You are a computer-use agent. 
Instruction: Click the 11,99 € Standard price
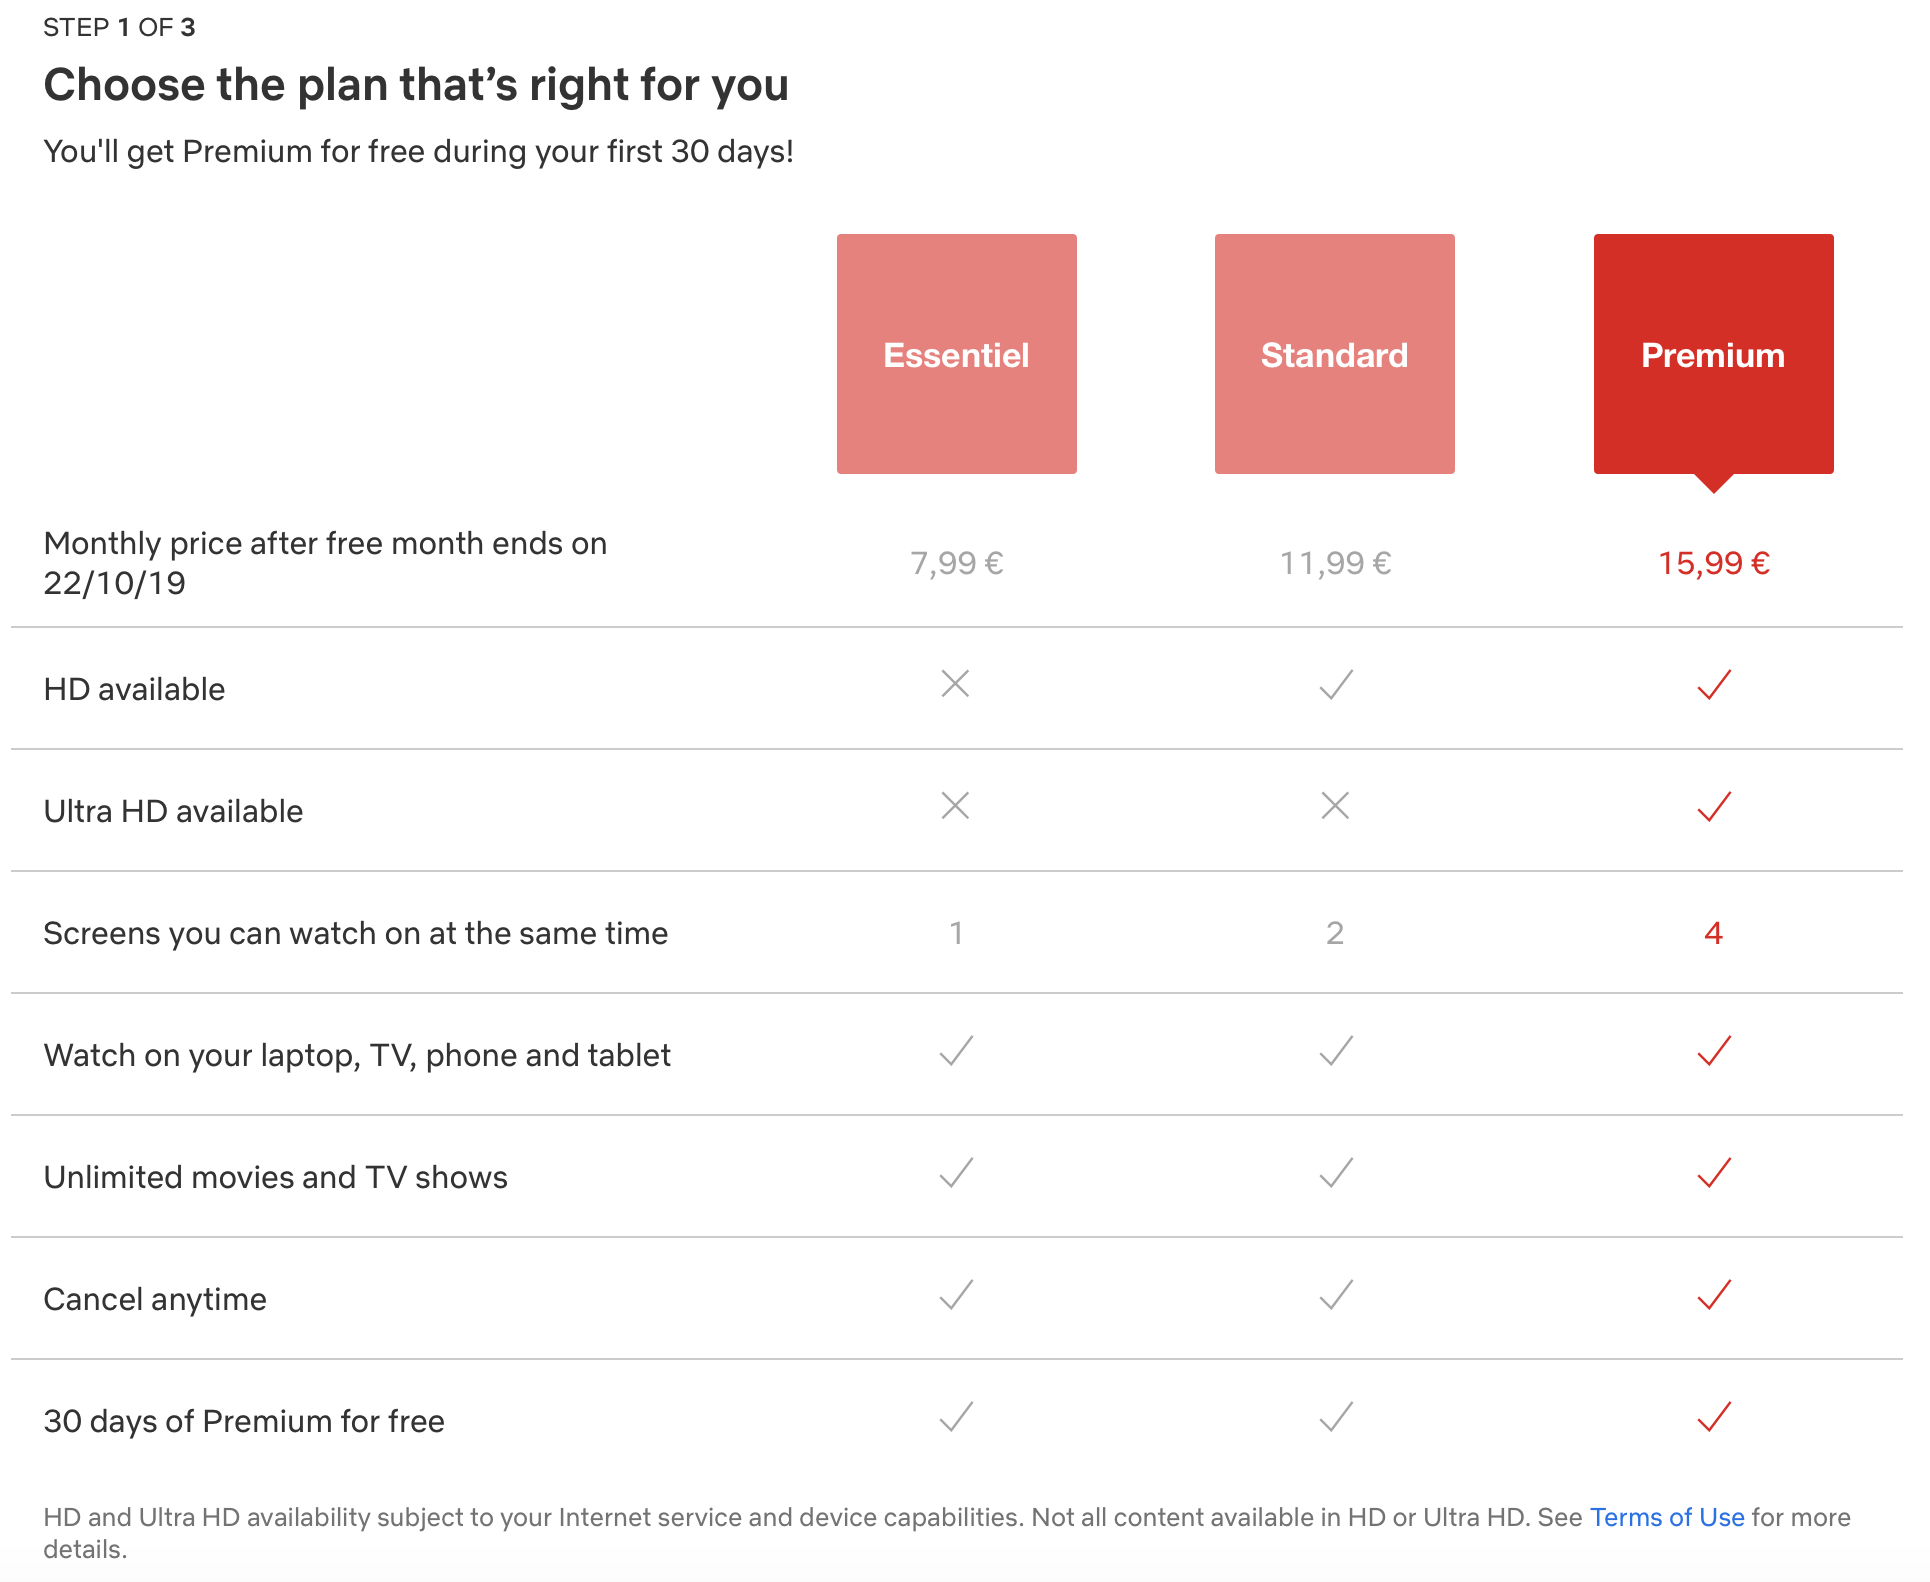tap(1335, 563)
